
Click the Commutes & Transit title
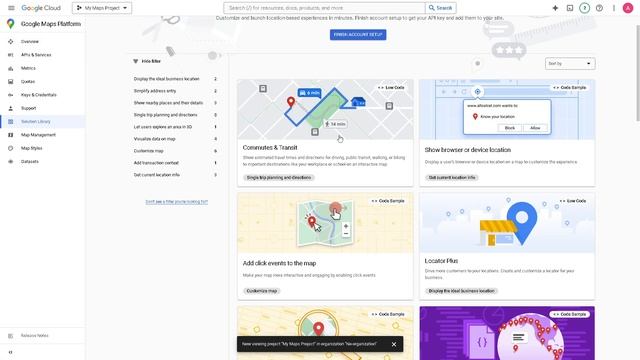[x=270, y=148]
